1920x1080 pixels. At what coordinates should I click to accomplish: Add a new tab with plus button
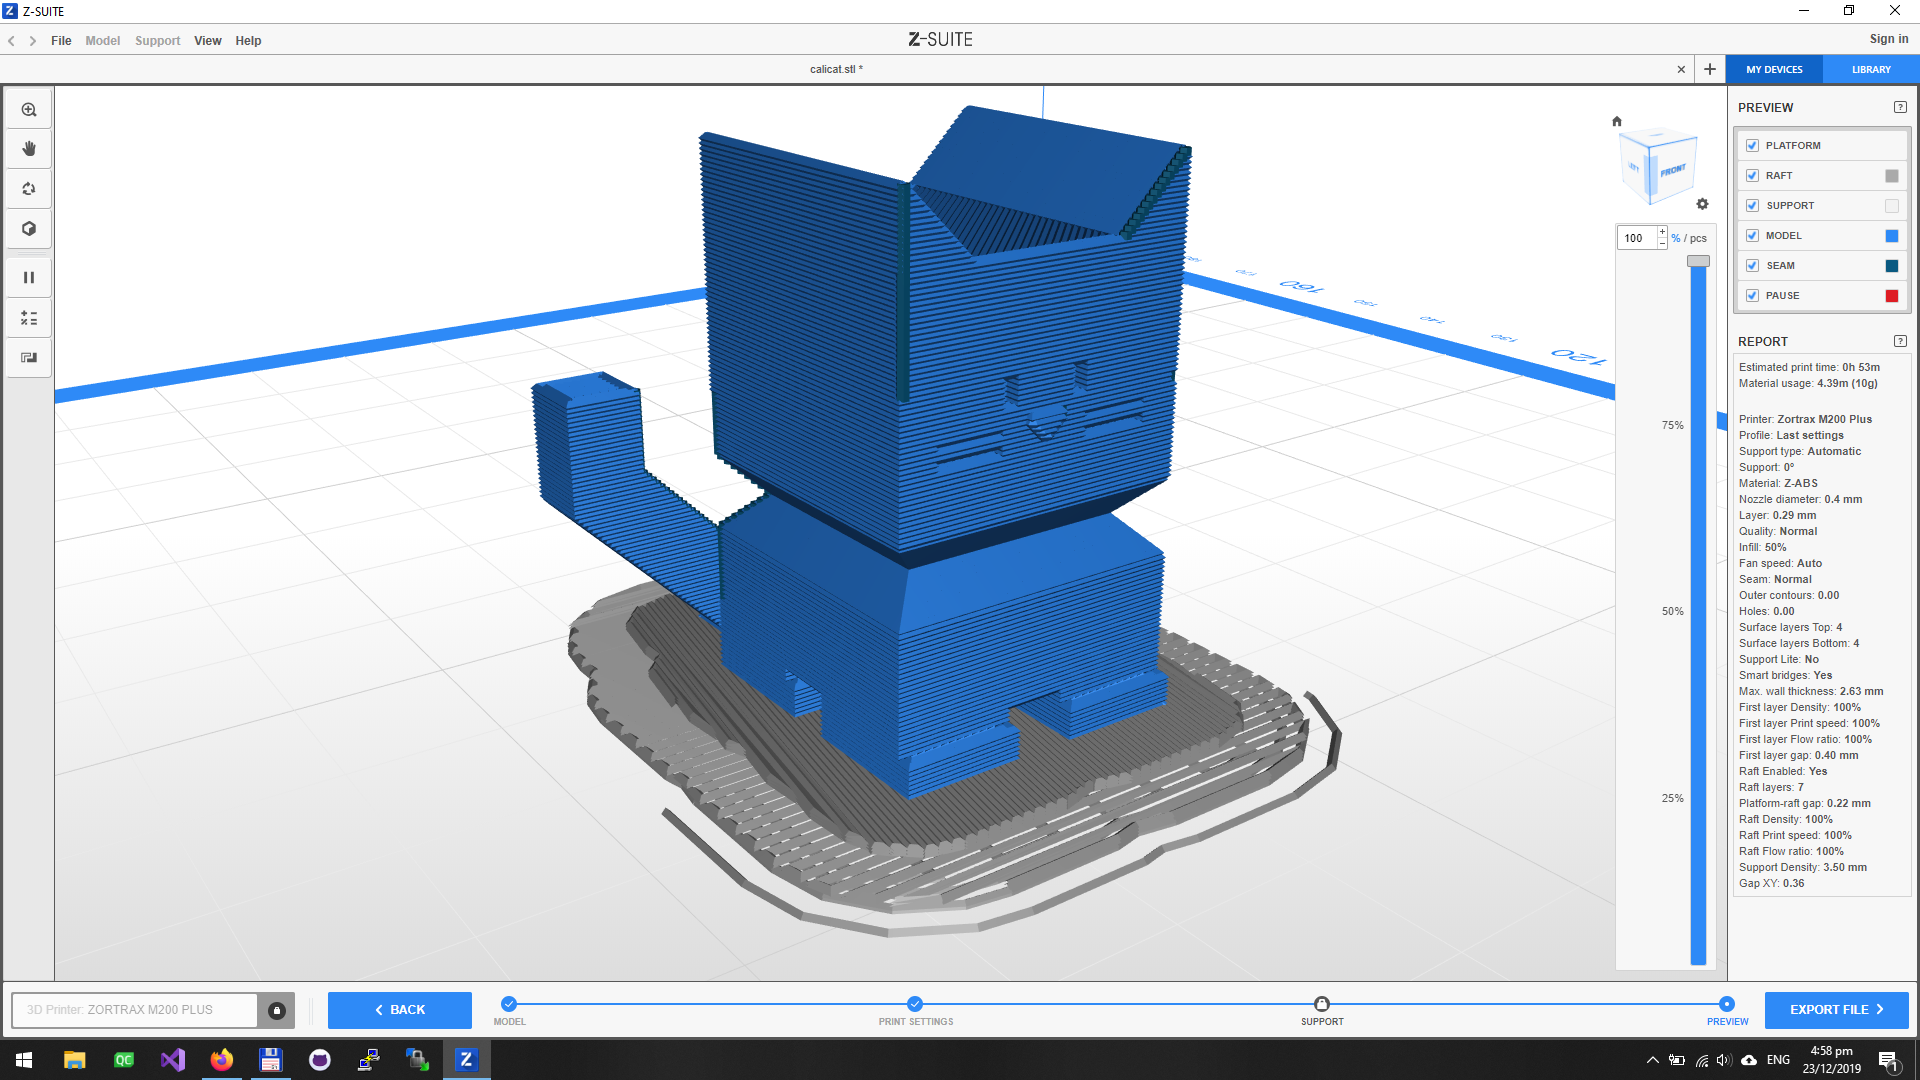1710,69
